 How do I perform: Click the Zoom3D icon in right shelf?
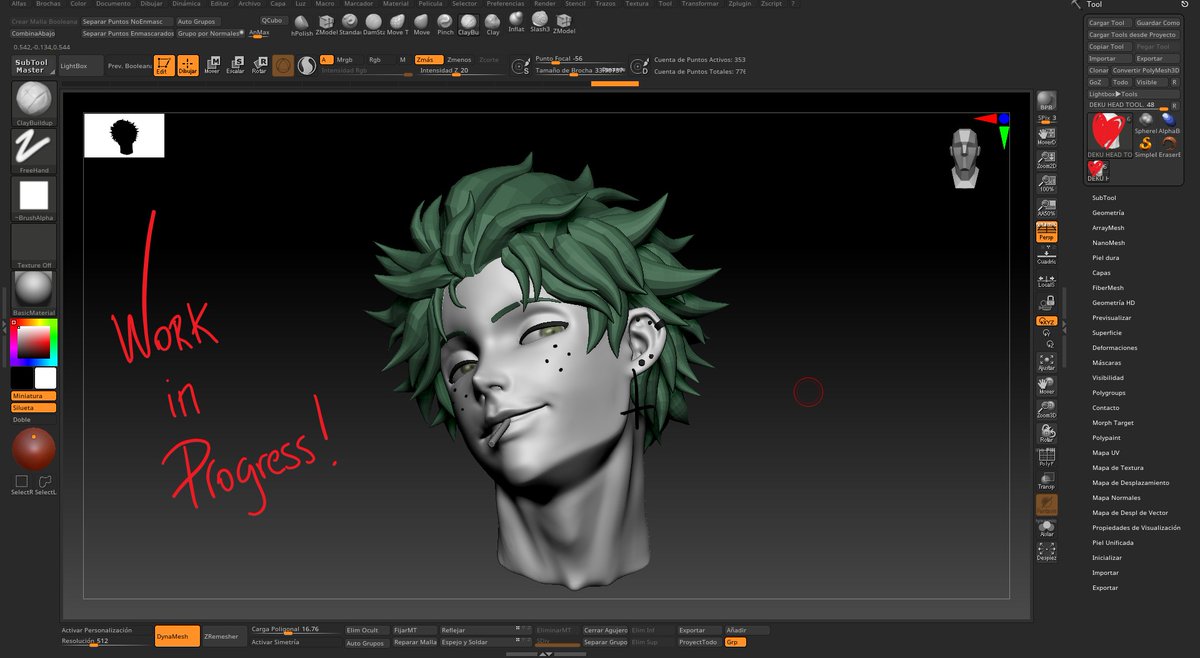point(1046,407)
